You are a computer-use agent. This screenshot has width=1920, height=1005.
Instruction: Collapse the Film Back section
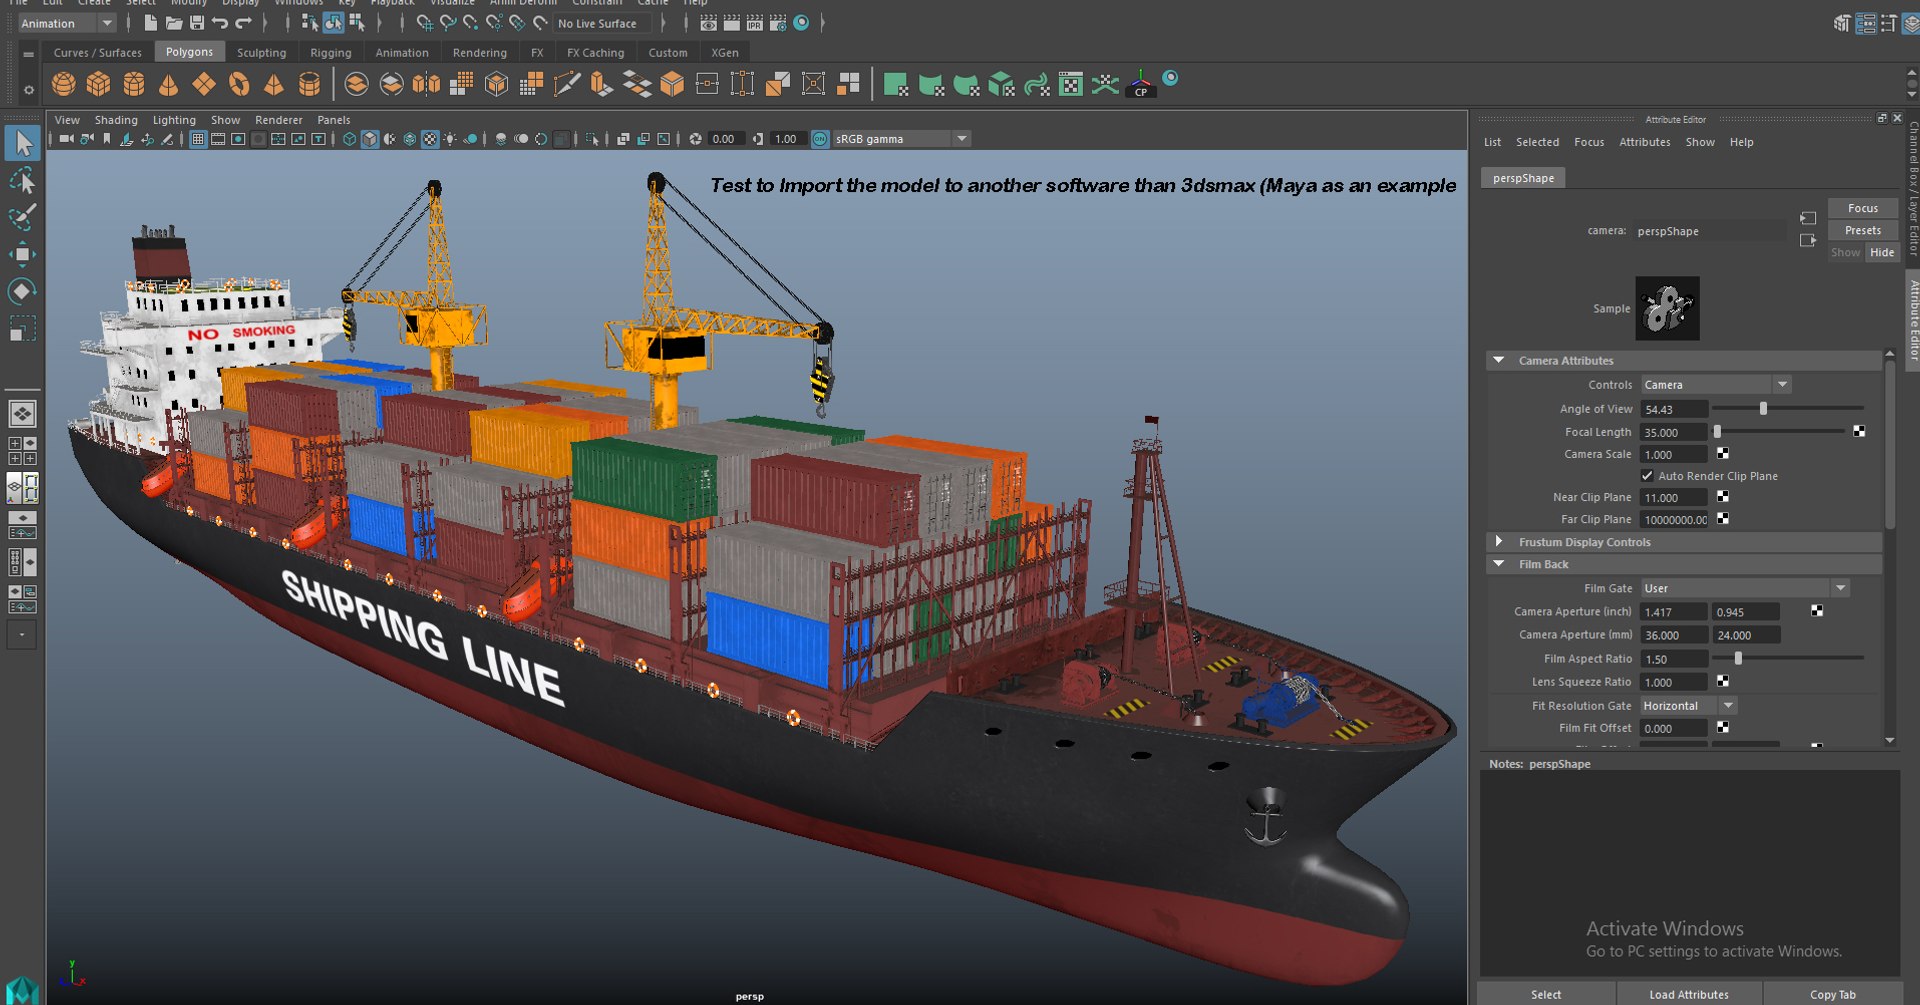point(1498,564)
